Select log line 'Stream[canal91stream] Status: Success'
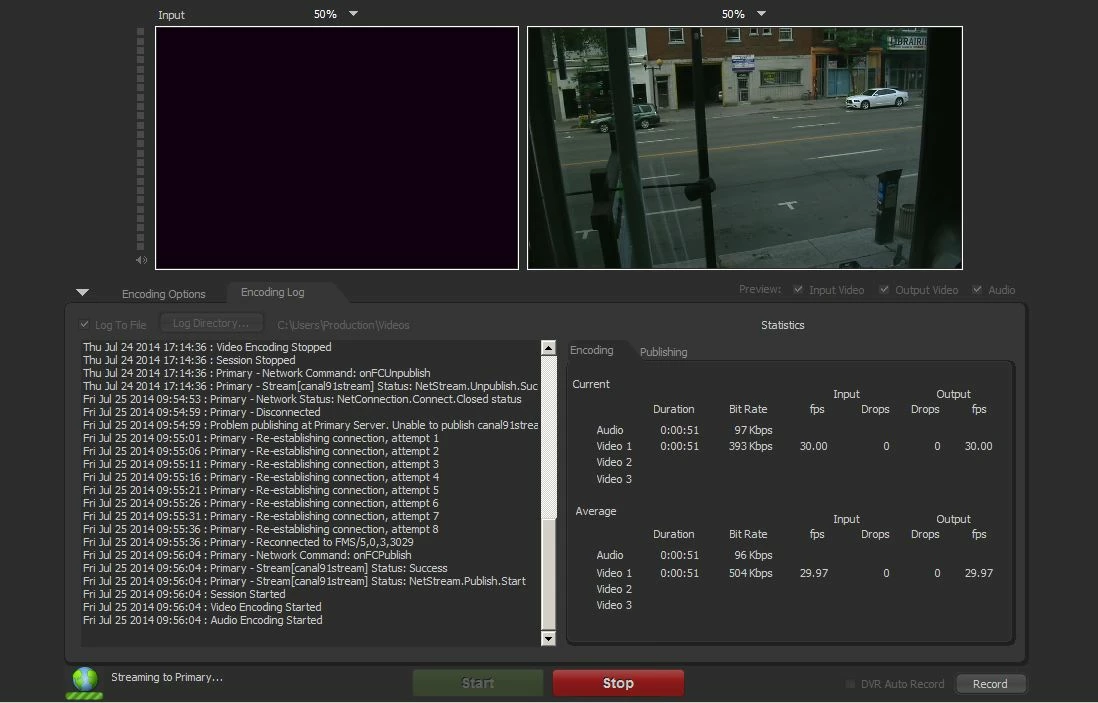This screenshot has height=703, width=1098. (265, 568)
